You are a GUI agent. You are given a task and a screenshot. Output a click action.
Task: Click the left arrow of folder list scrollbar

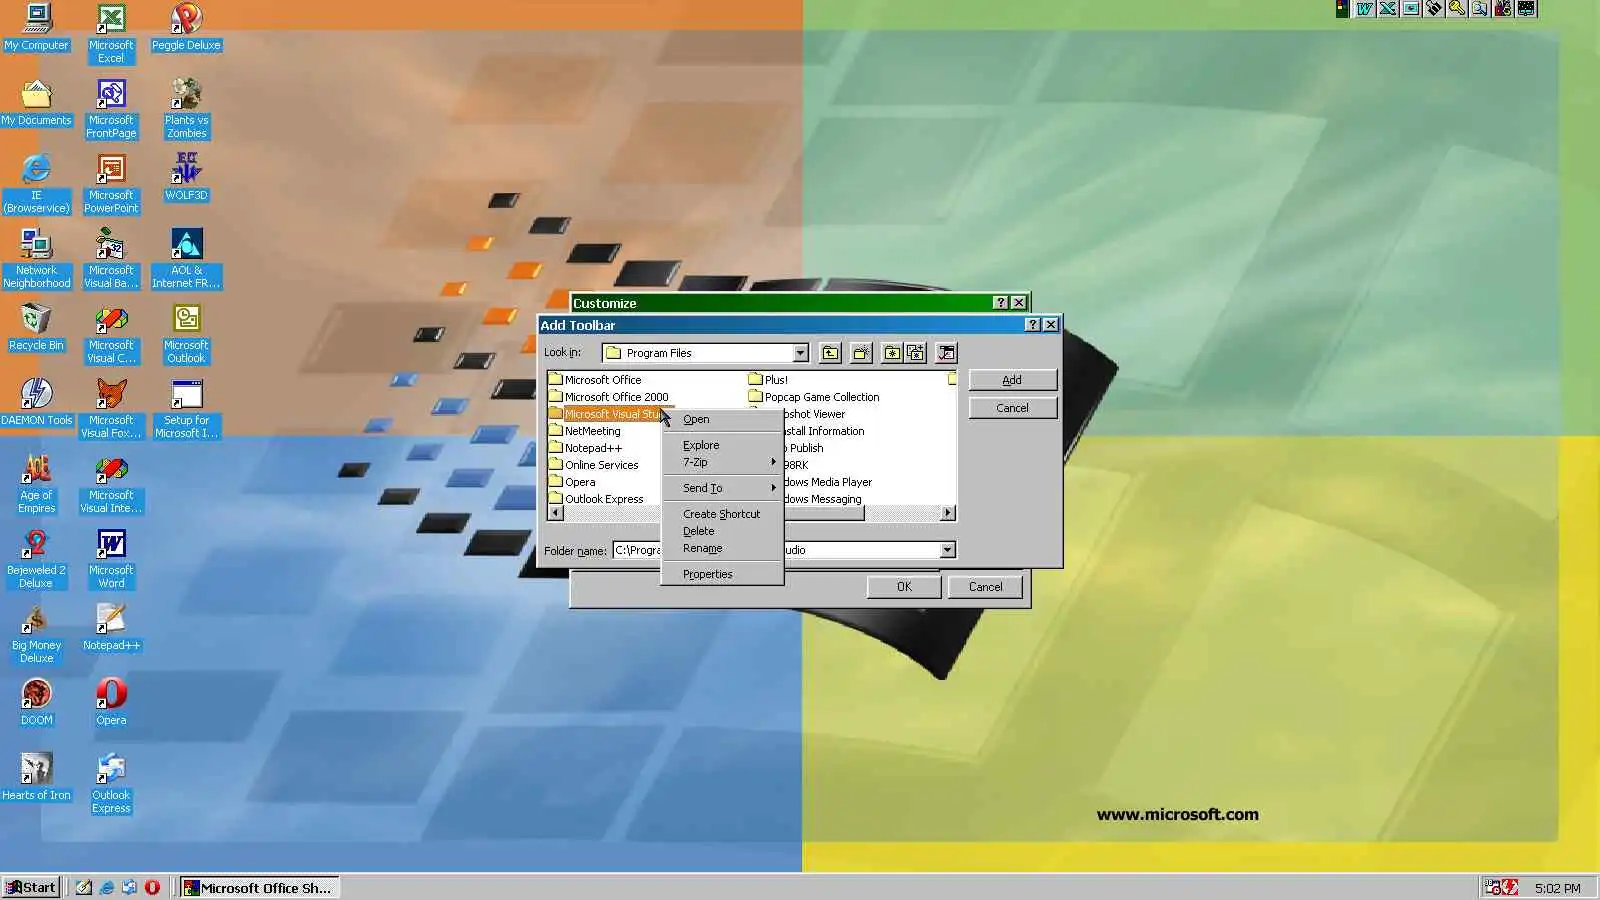point(556,513)
